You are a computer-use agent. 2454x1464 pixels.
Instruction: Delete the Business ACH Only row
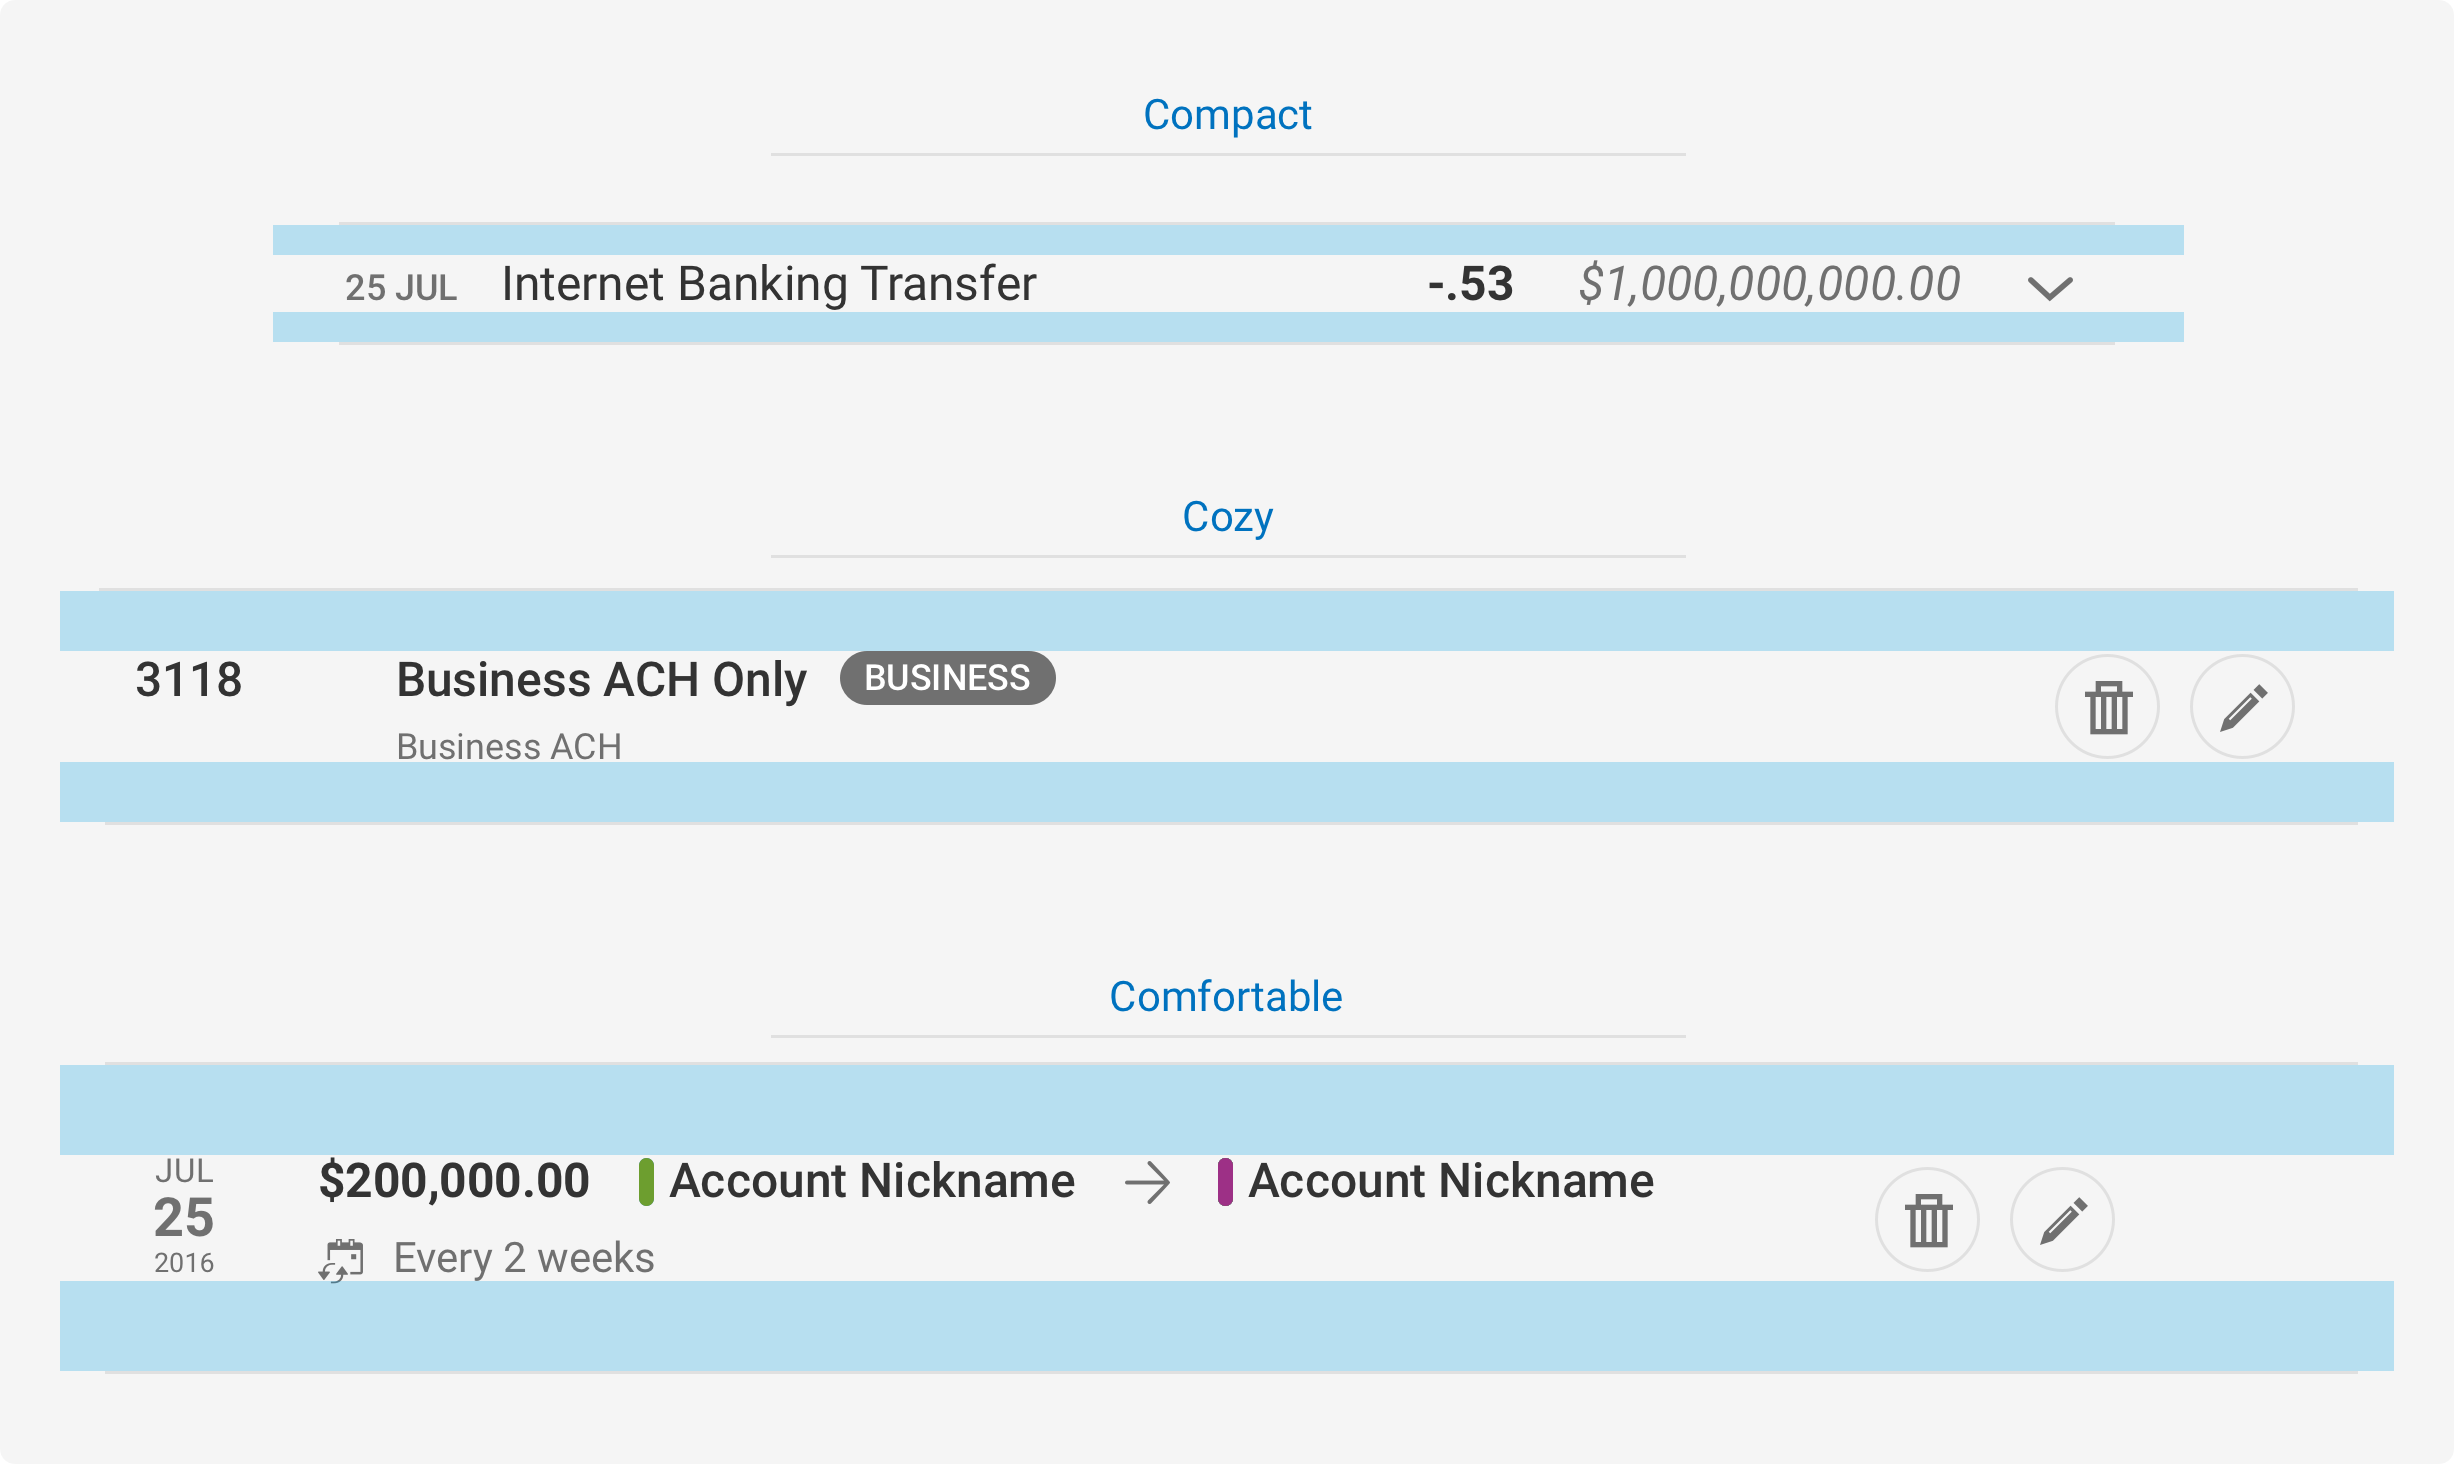tap(2107, 707)
